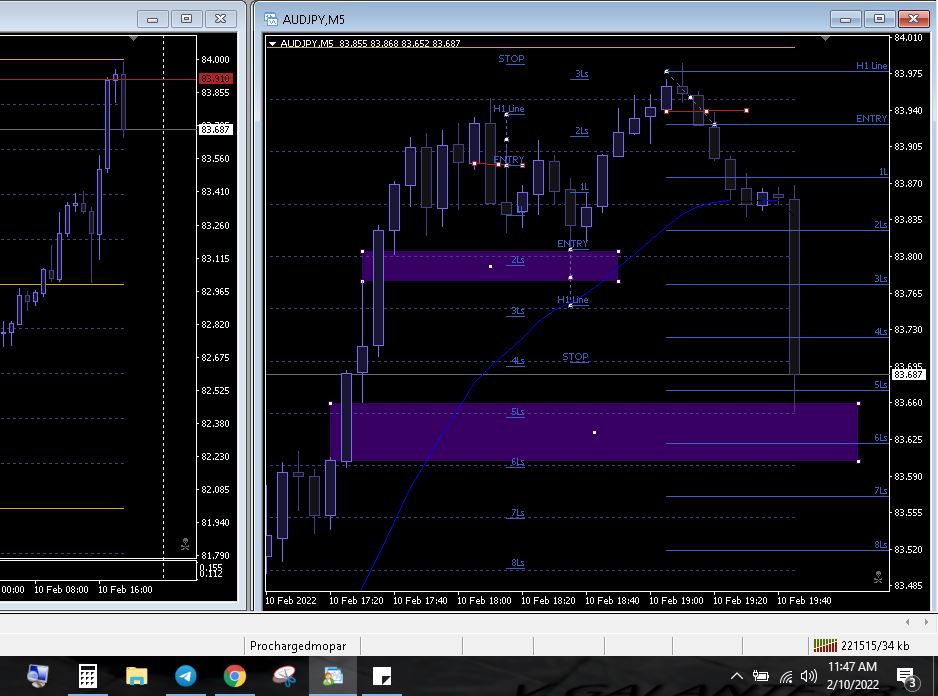
Task: Open the Wi-Fi network tray icon
Action: [786, 676]
